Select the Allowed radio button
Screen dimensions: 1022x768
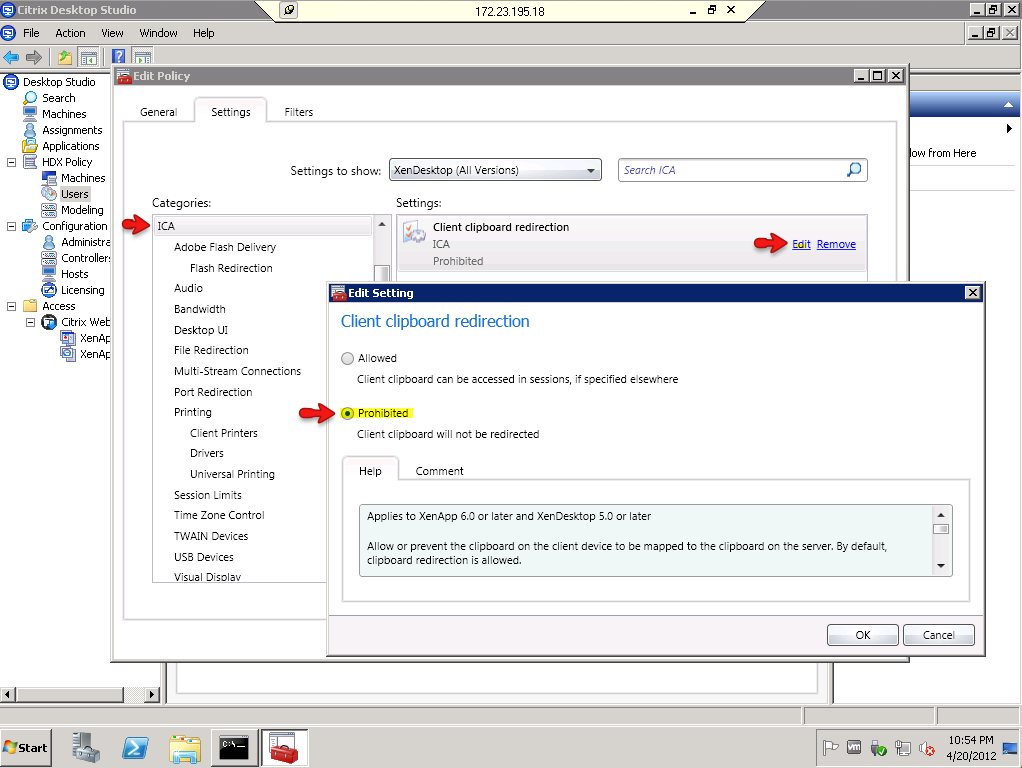[x=347, y=359]
